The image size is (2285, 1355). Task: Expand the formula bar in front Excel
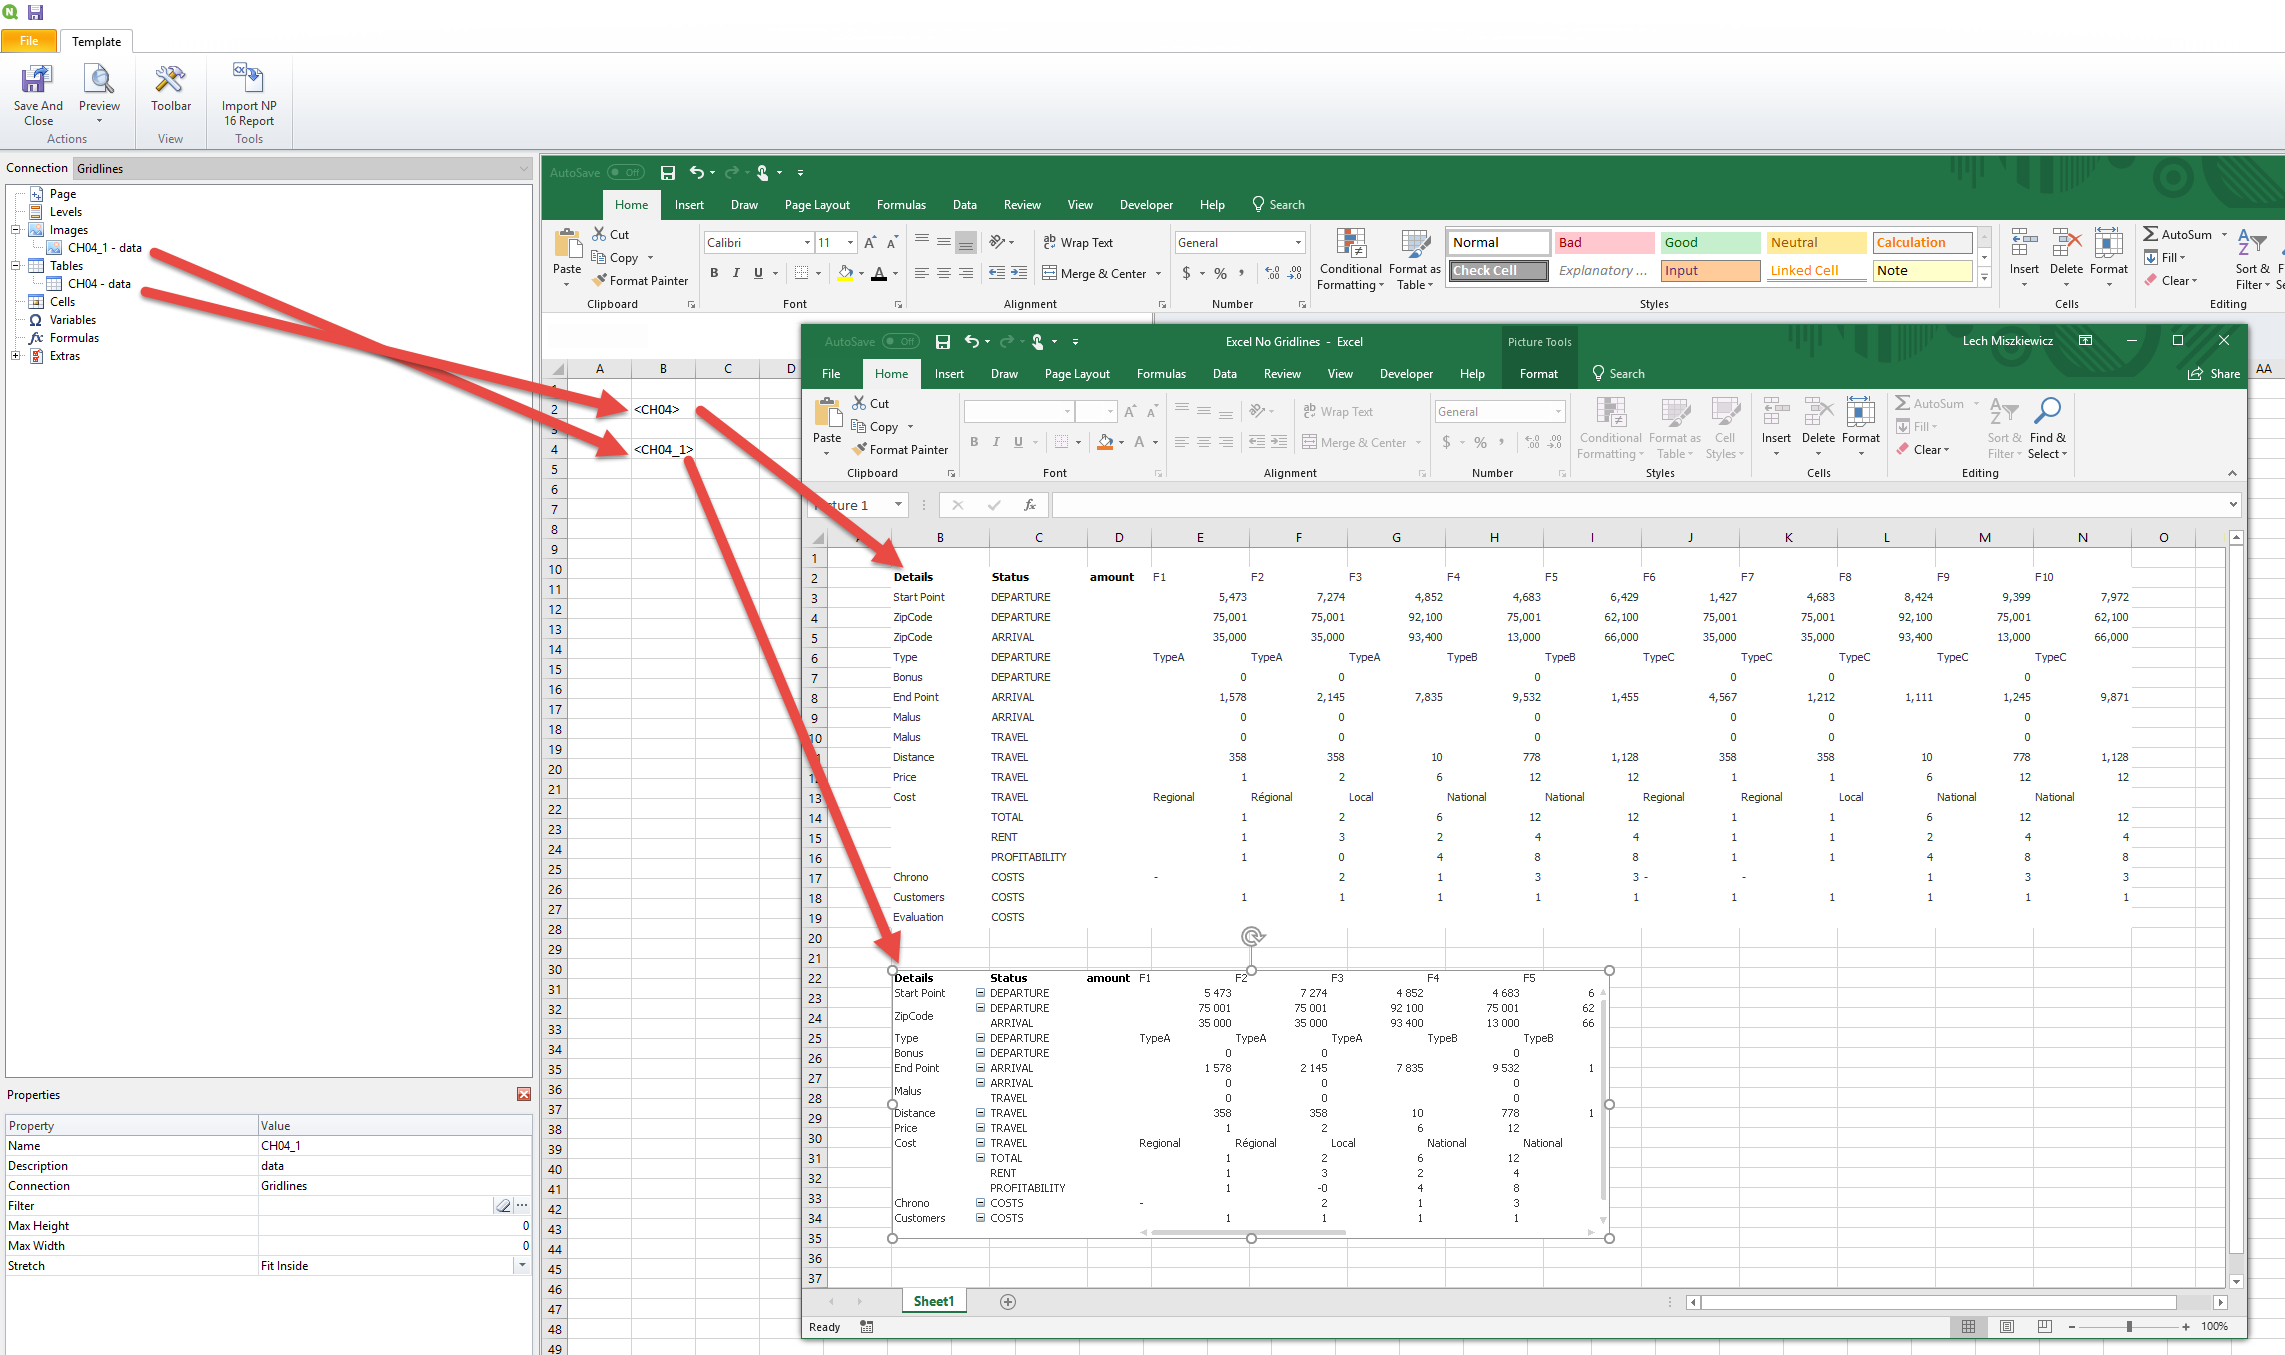point(2232,505)
